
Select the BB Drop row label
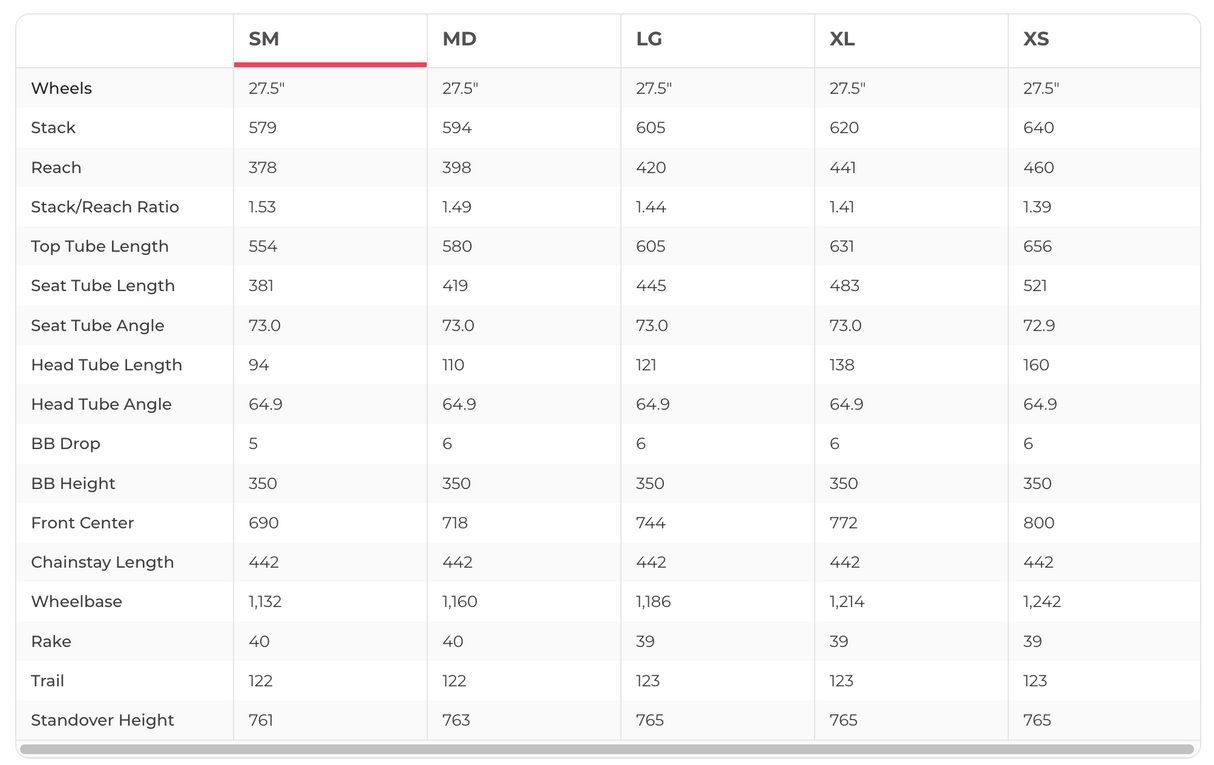66,444
